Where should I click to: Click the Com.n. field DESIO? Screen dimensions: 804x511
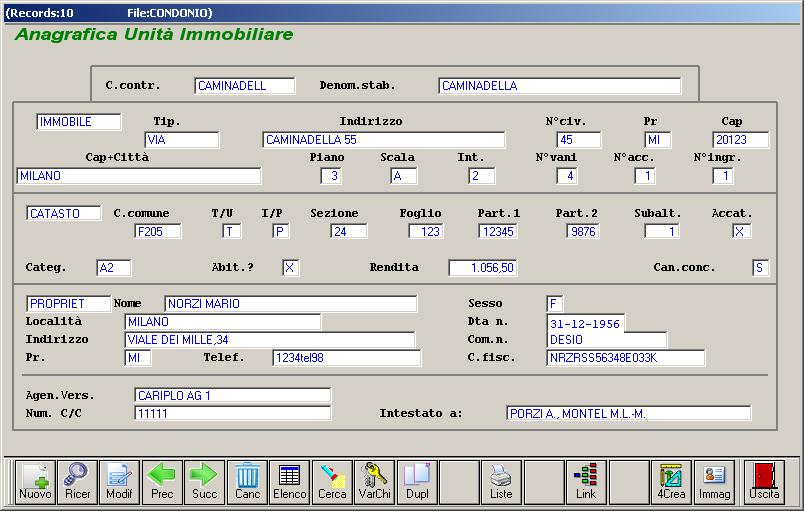607,339
